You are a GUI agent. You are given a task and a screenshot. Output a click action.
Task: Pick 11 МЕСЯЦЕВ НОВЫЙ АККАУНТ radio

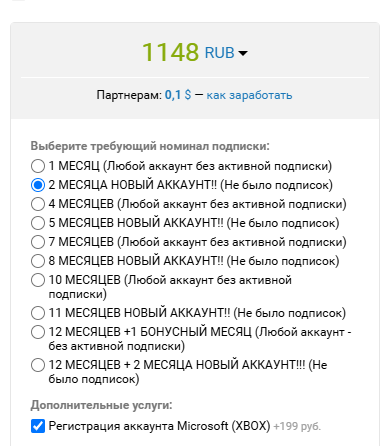pyautogui.click(x=38, y=313)
